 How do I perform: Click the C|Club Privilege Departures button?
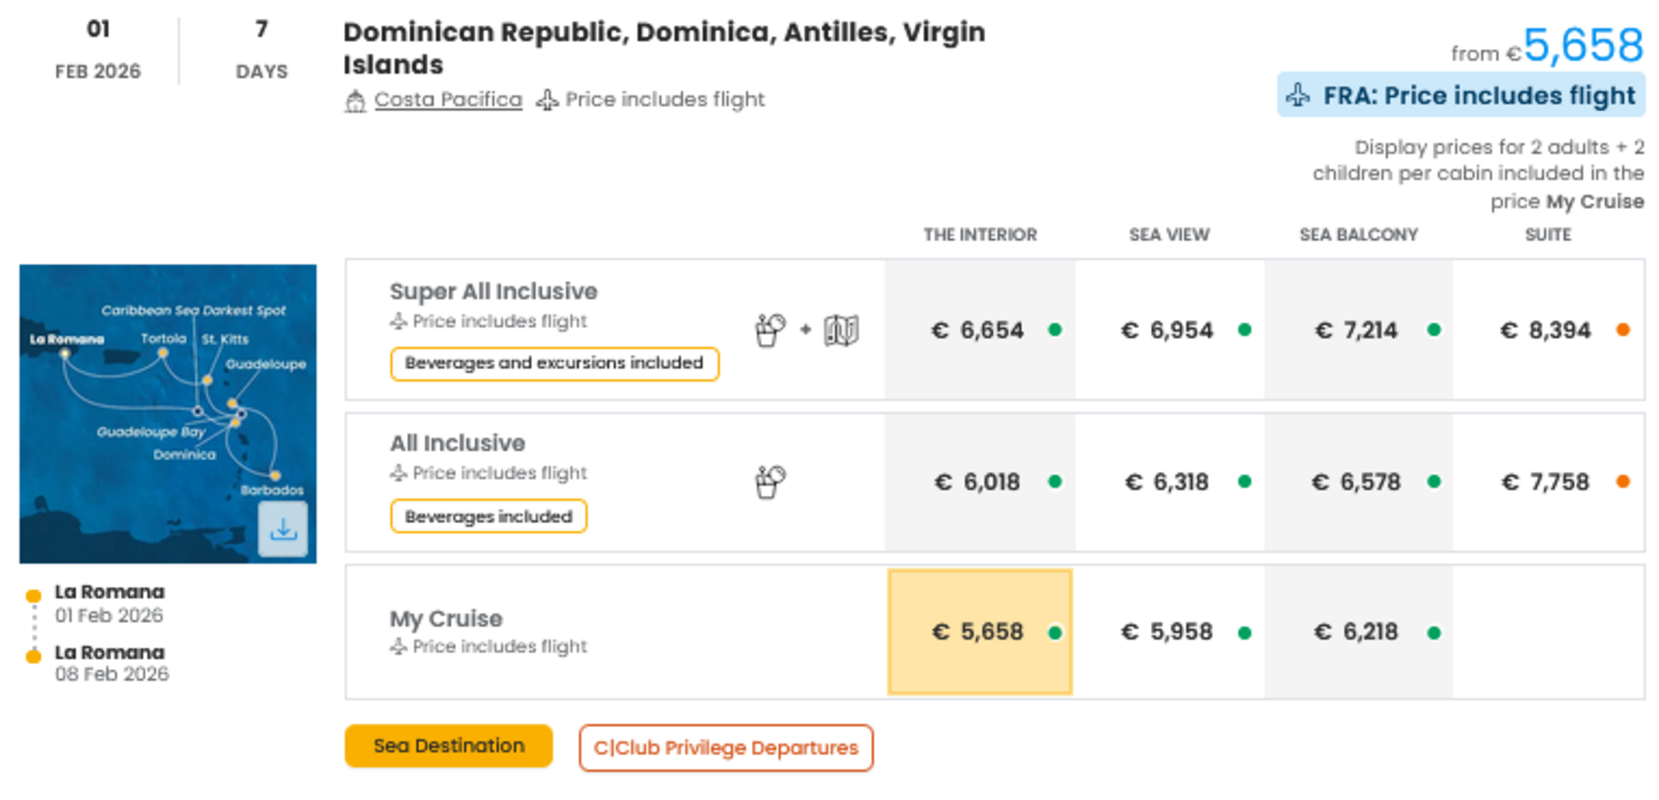pyautogui.click(x=725, y=748)
